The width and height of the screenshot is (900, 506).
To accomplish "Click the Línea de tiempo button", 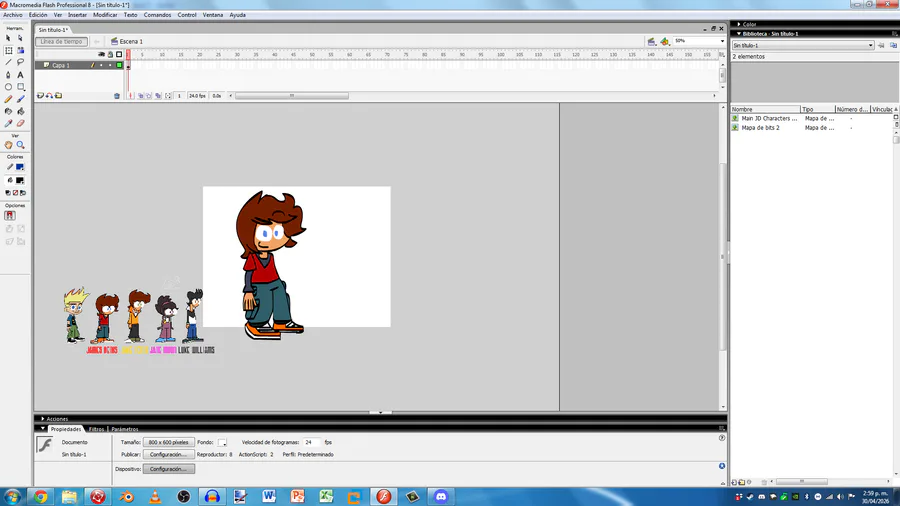I will click(61, 41).
